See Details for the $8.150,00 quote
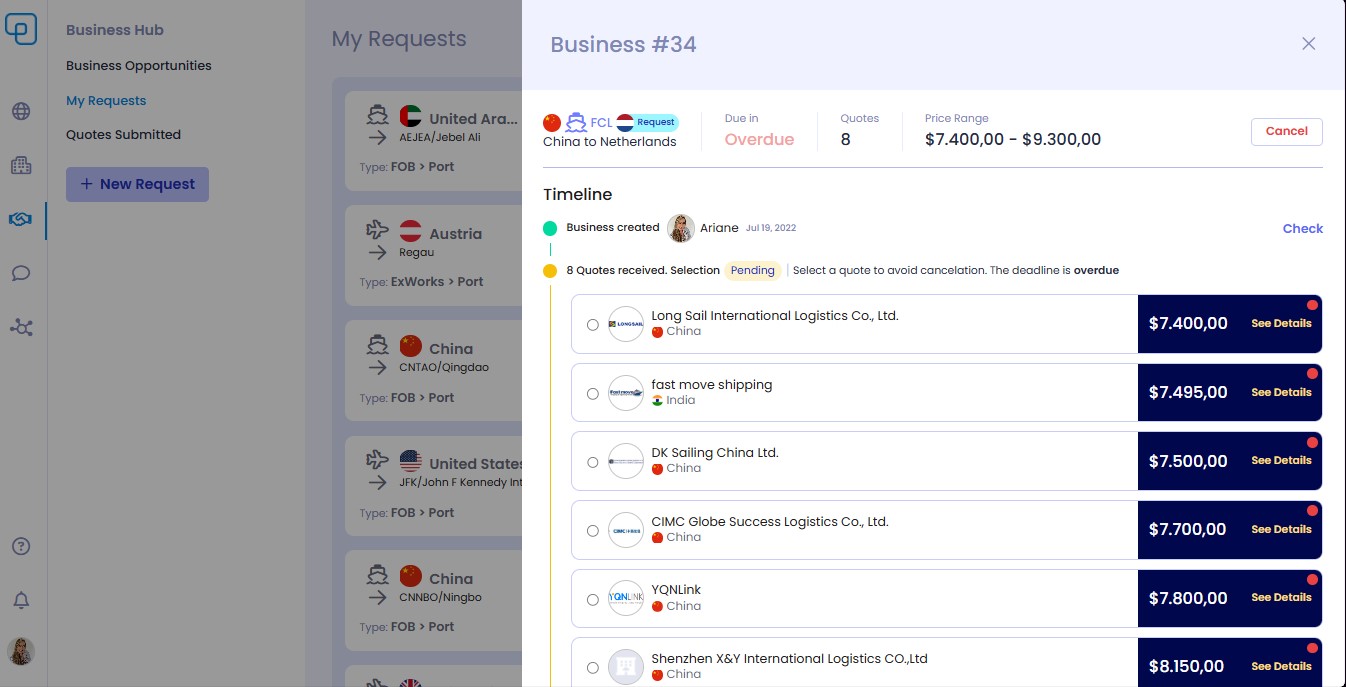 pyautogui.click(x=1281, y=667)
